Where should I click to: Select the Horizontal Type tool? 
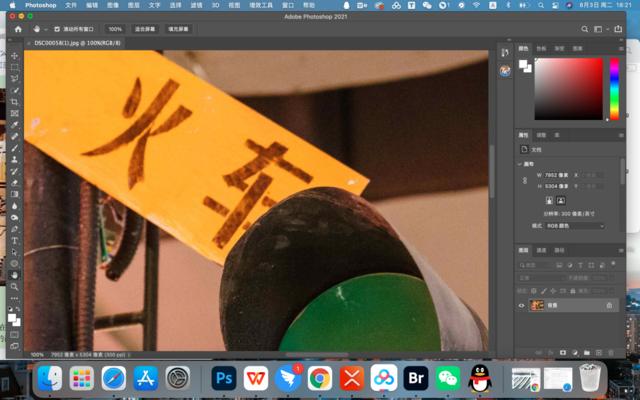coord(14,240)
